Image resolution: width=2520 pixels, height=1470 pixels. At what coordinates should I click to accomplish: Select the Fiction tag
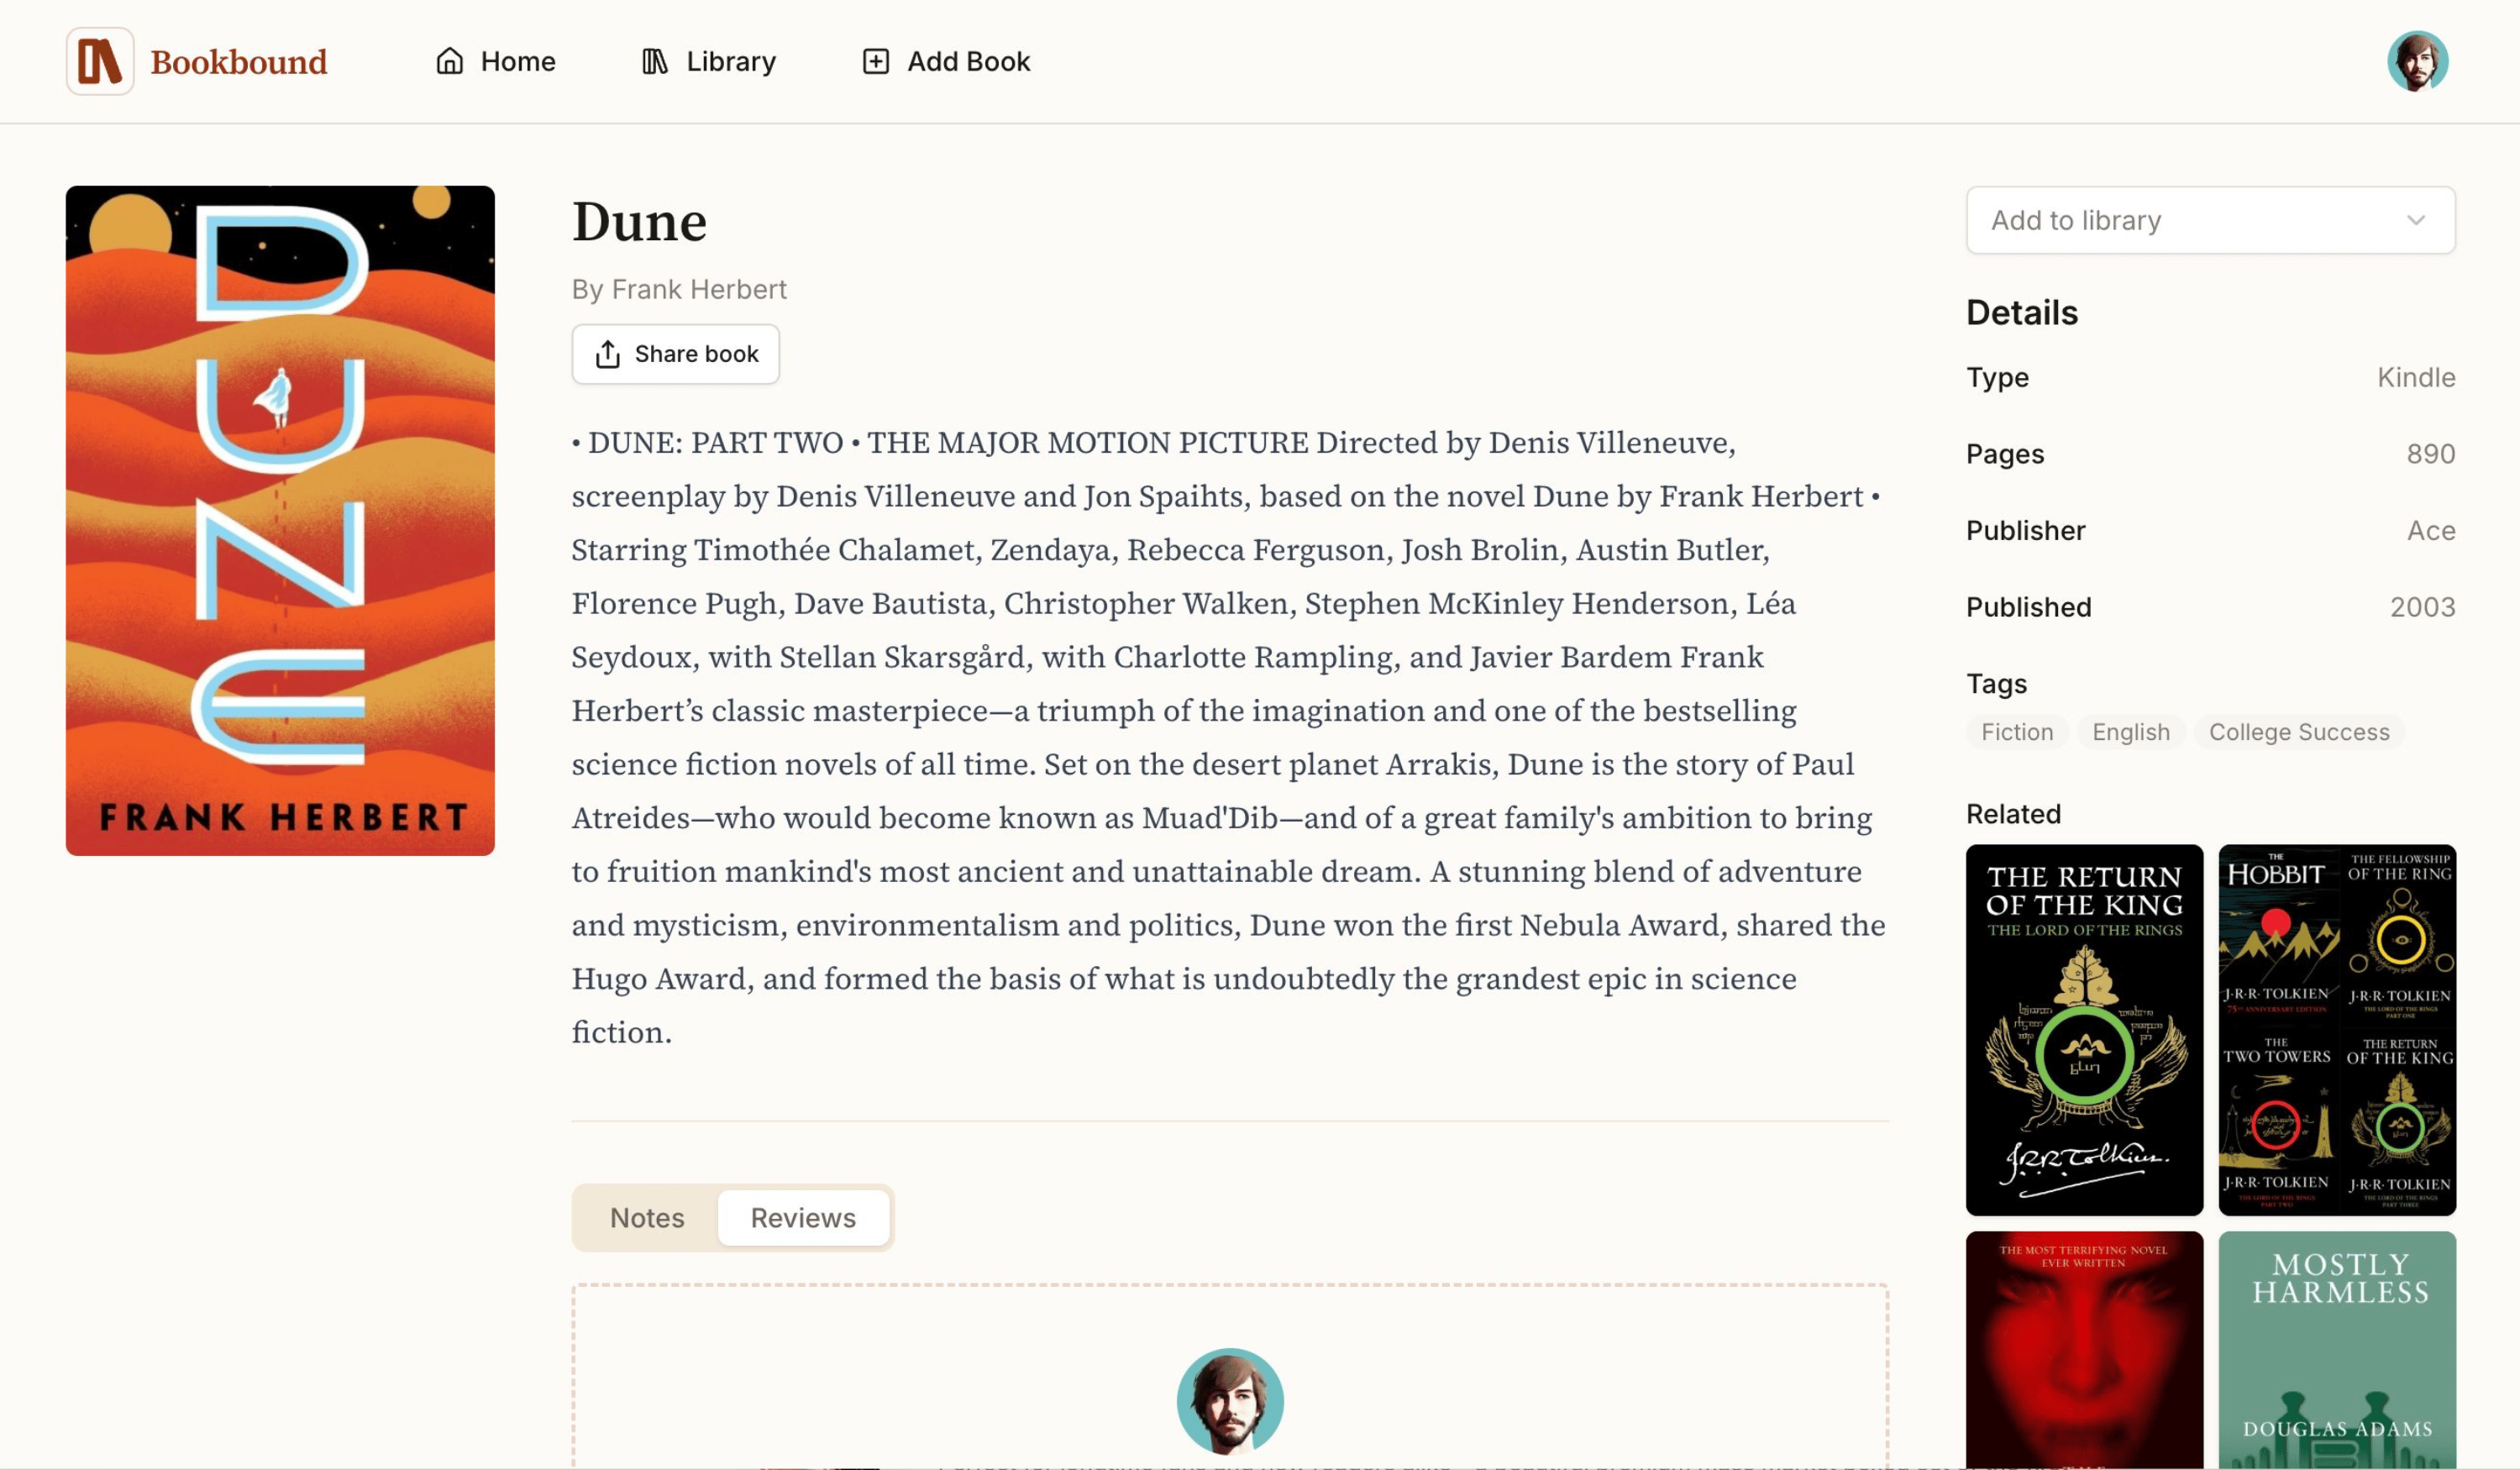pos(2017,732)
